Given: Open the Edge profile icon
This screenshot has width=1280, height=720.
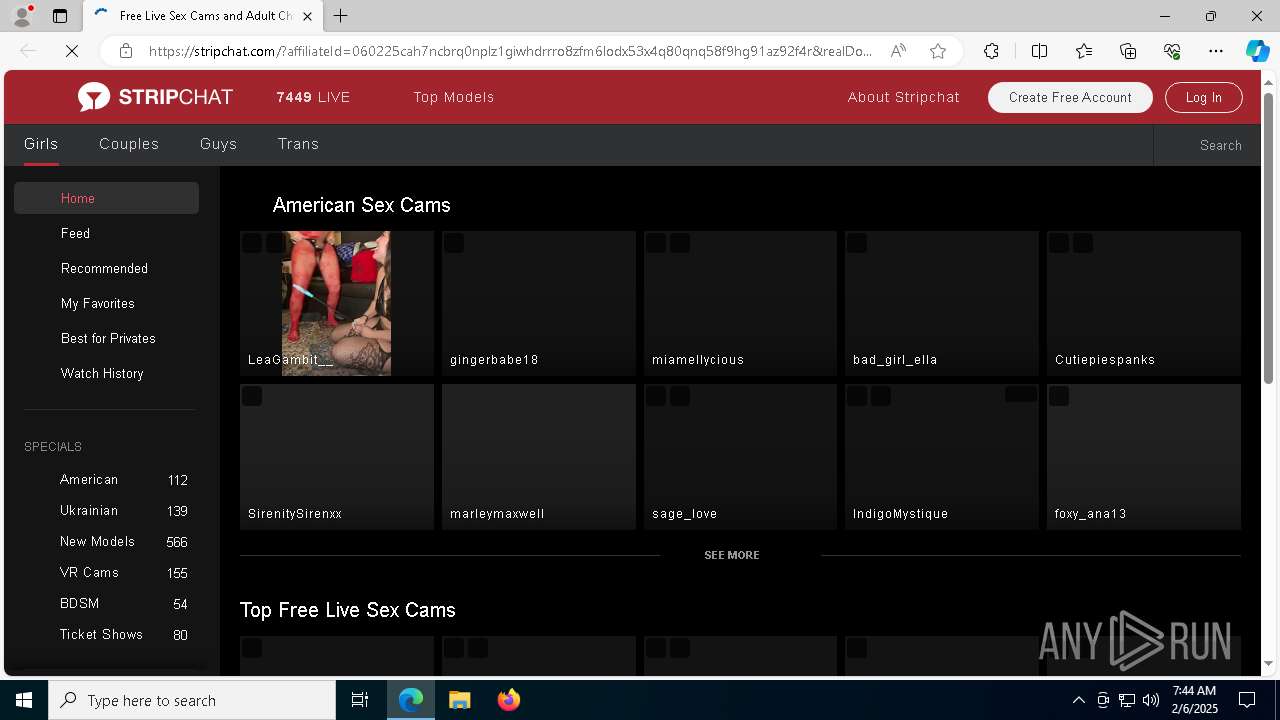Looking at the screenshot, I should [22, 16].
